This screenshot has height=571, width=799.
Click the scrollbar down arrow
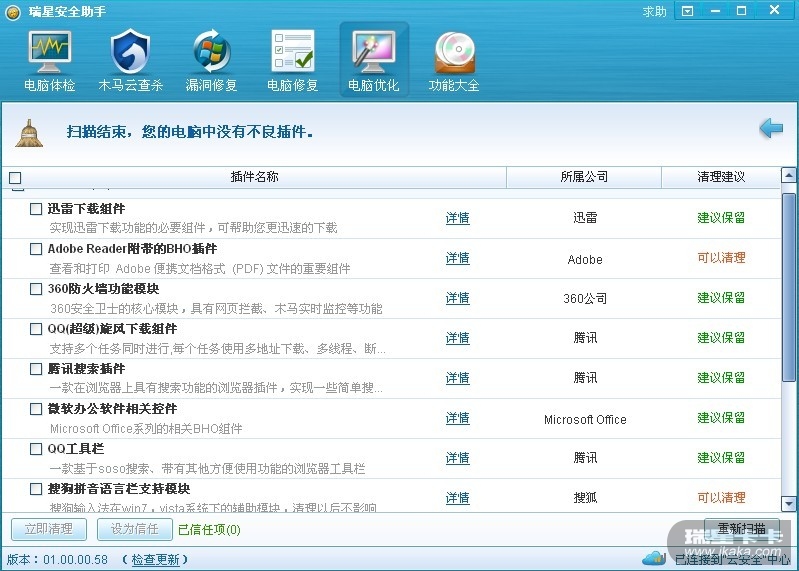789,504
